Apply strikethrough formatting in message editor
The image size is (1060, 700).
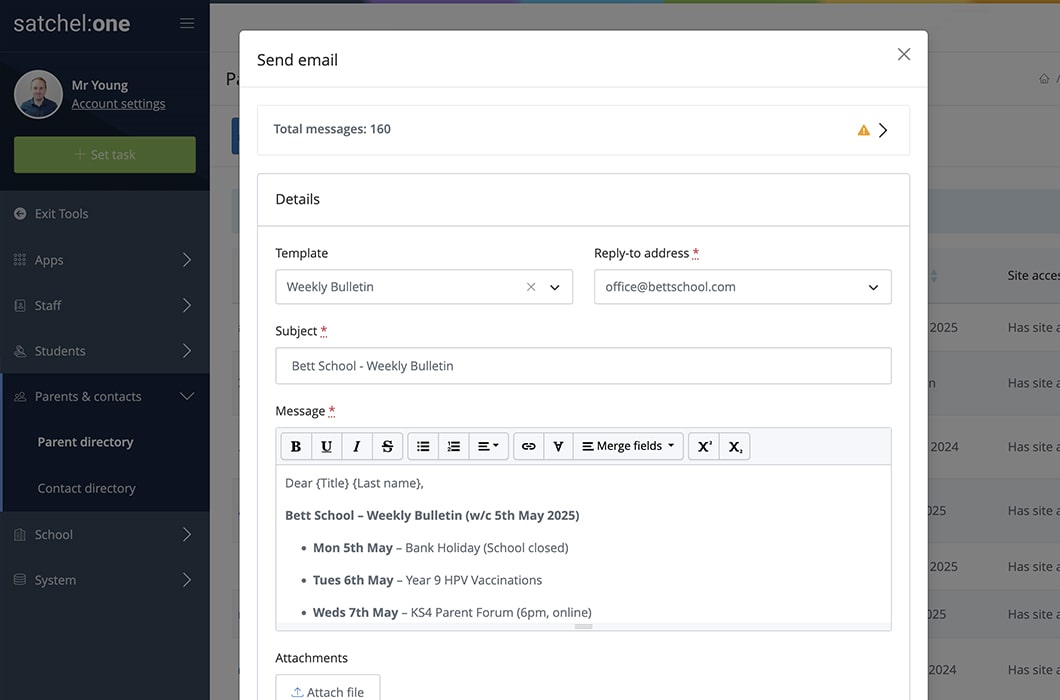[x=387, y=446]
